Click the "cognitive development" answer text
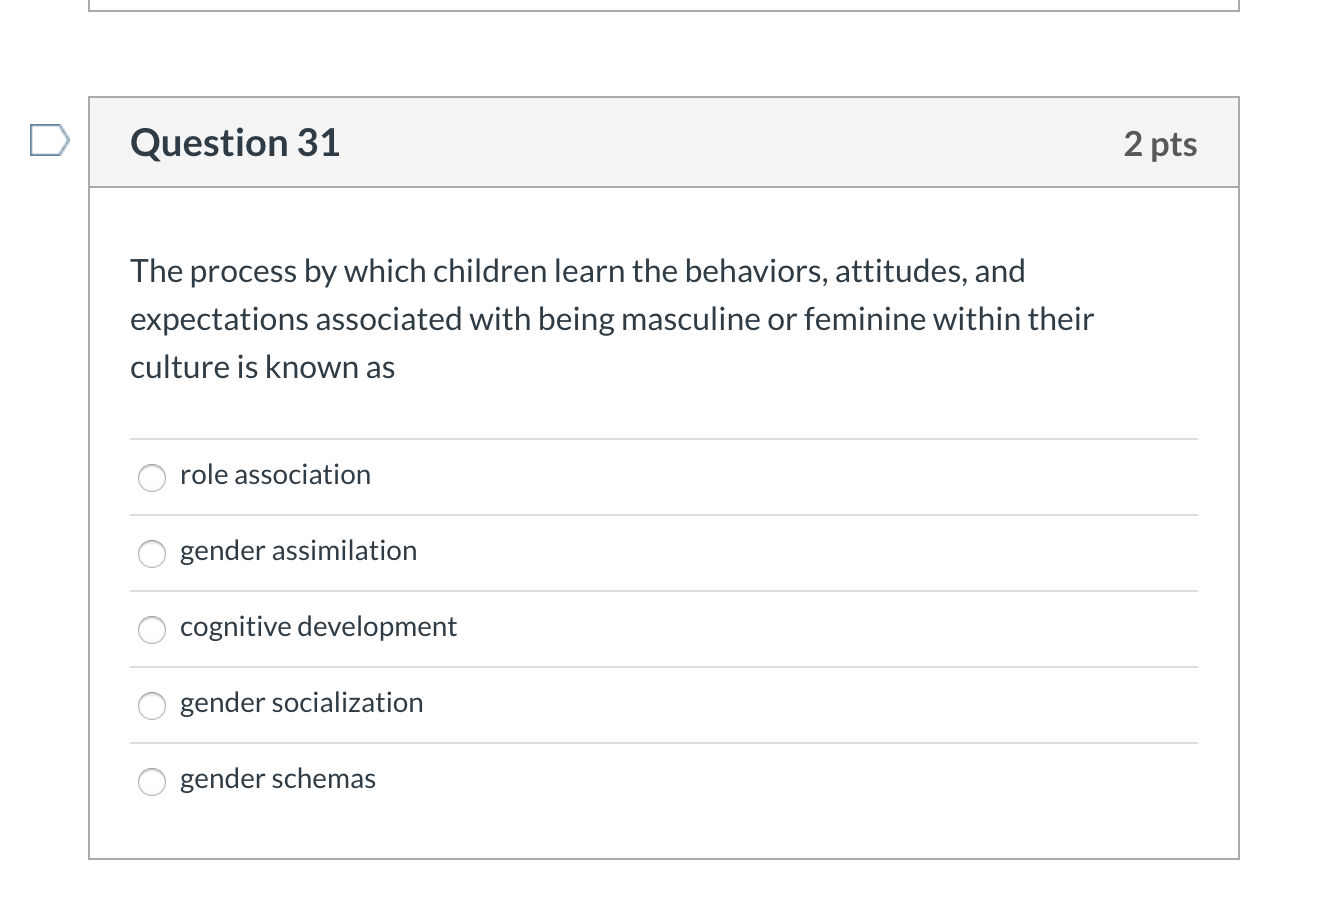 coord(318,627)
